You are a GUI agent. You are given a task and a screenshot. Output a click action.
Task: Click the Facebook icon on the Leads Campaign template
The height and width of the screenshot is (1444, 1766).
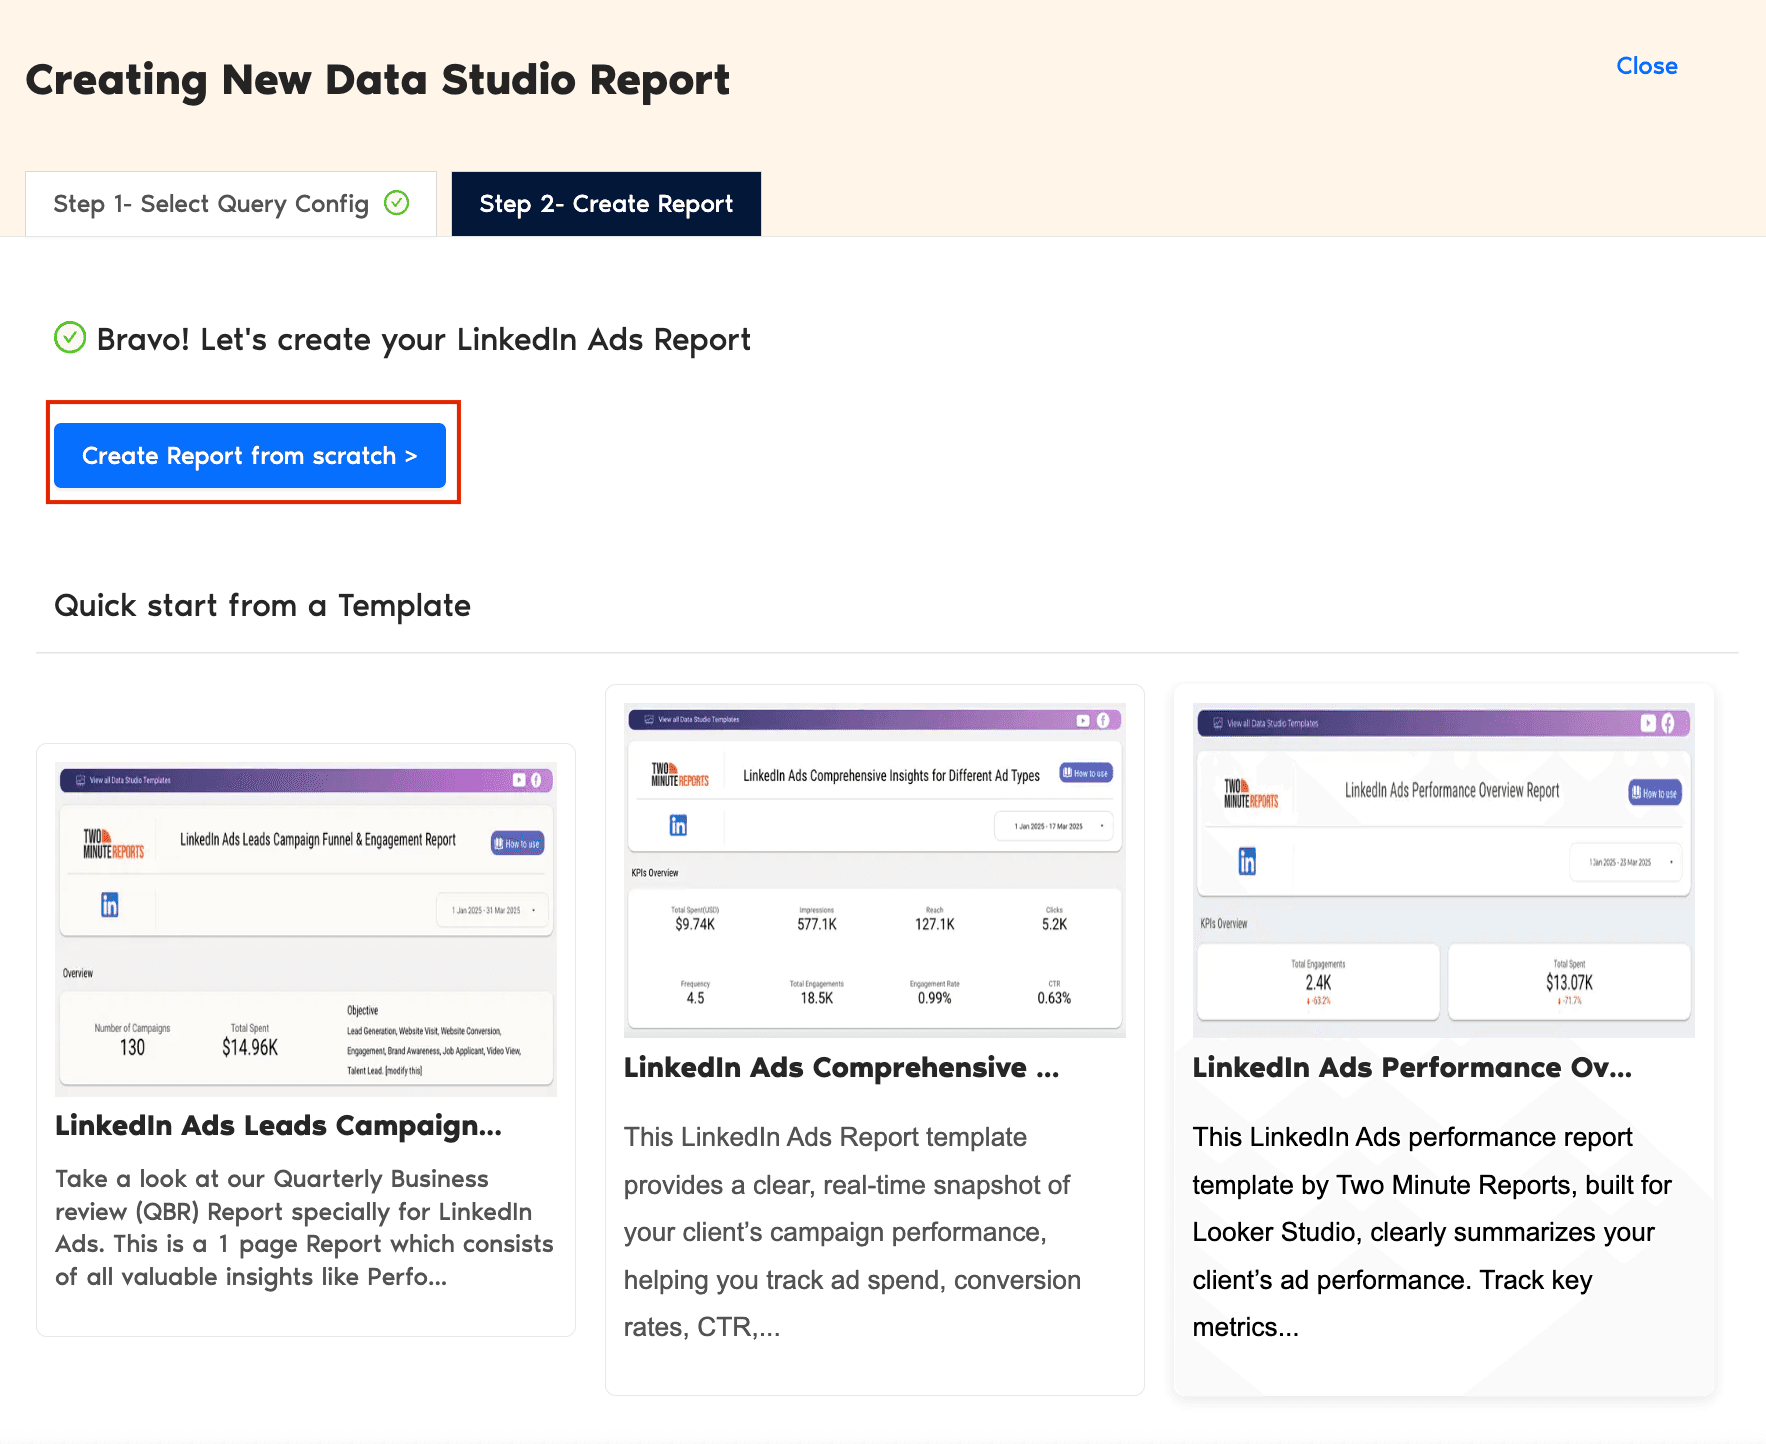[x=536, y=780]
